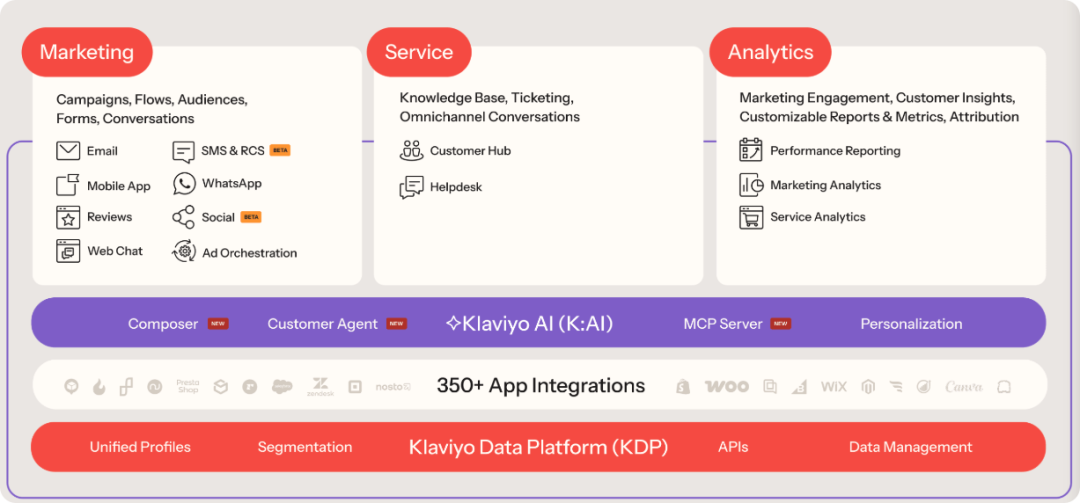Click the NEW badge next to Composer

(218, 323)
